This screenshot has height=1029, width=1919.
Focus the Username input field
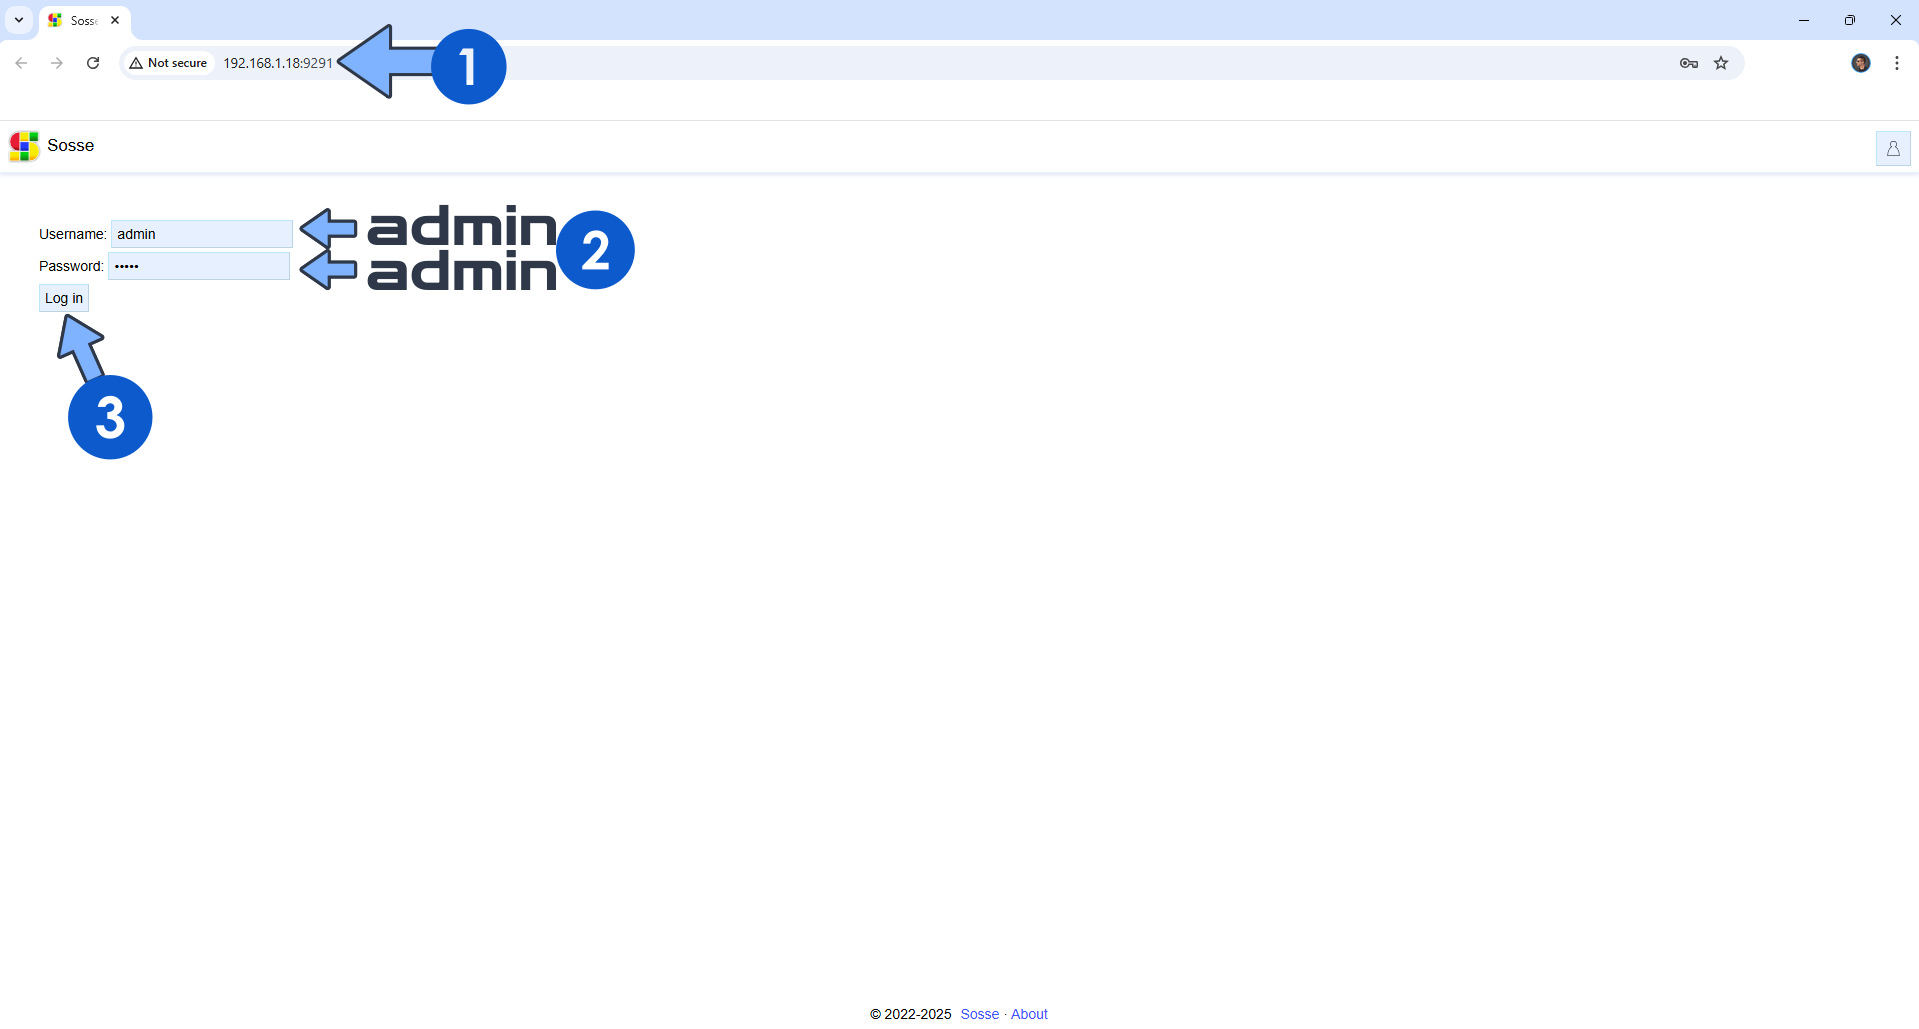point(201,234)
